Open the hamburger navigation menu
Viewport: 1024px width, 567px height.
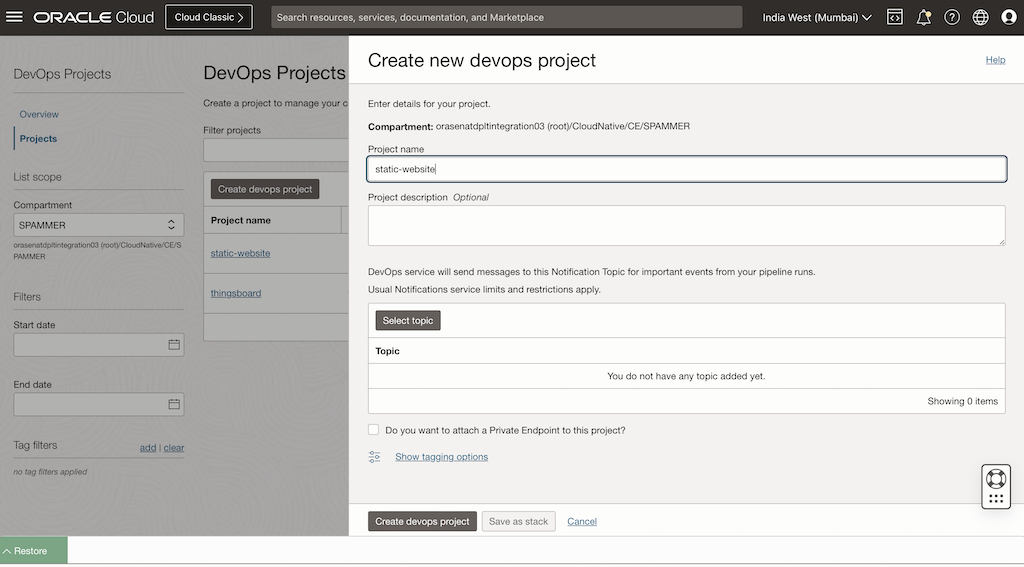14,17
